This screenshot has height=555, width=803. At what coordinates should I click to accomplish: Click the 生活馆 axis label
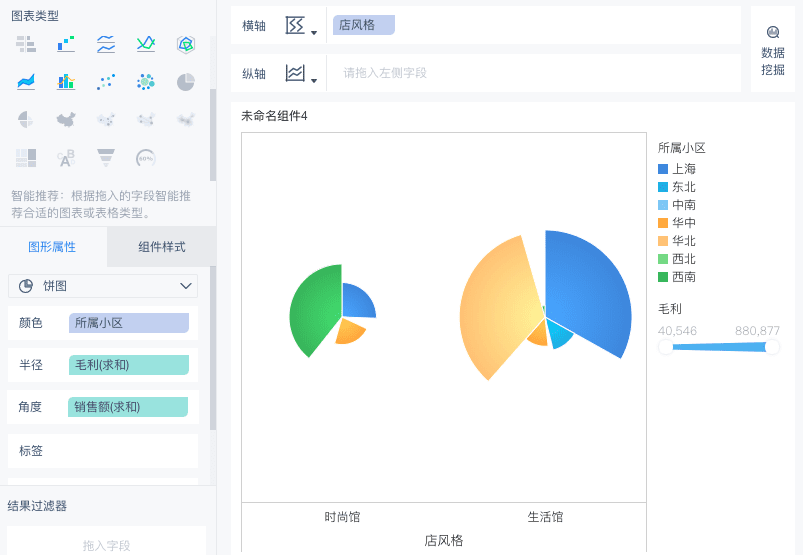click(545, 517)
